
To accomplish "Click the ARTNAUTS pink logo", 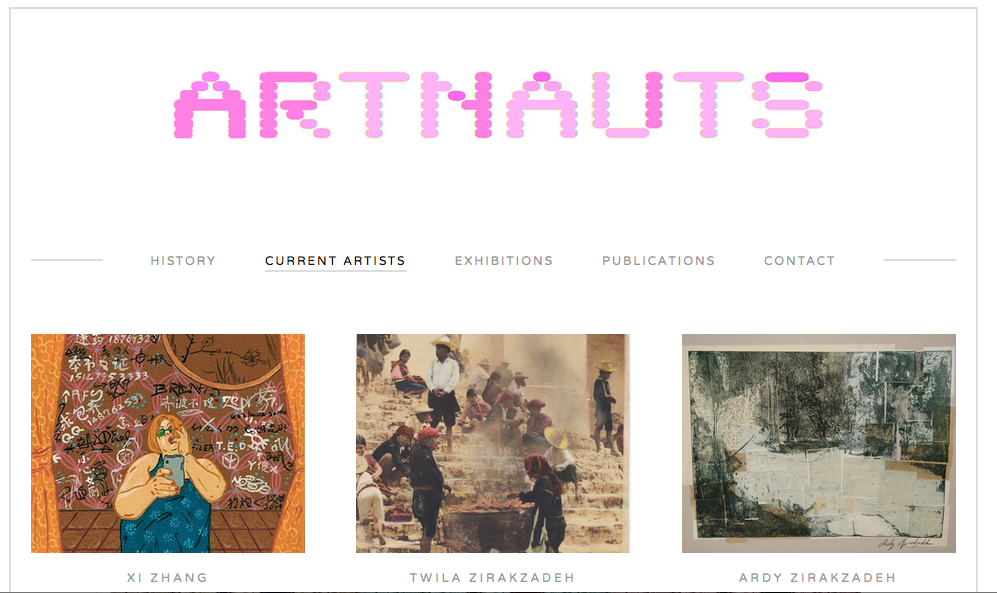I will [498, 105].
